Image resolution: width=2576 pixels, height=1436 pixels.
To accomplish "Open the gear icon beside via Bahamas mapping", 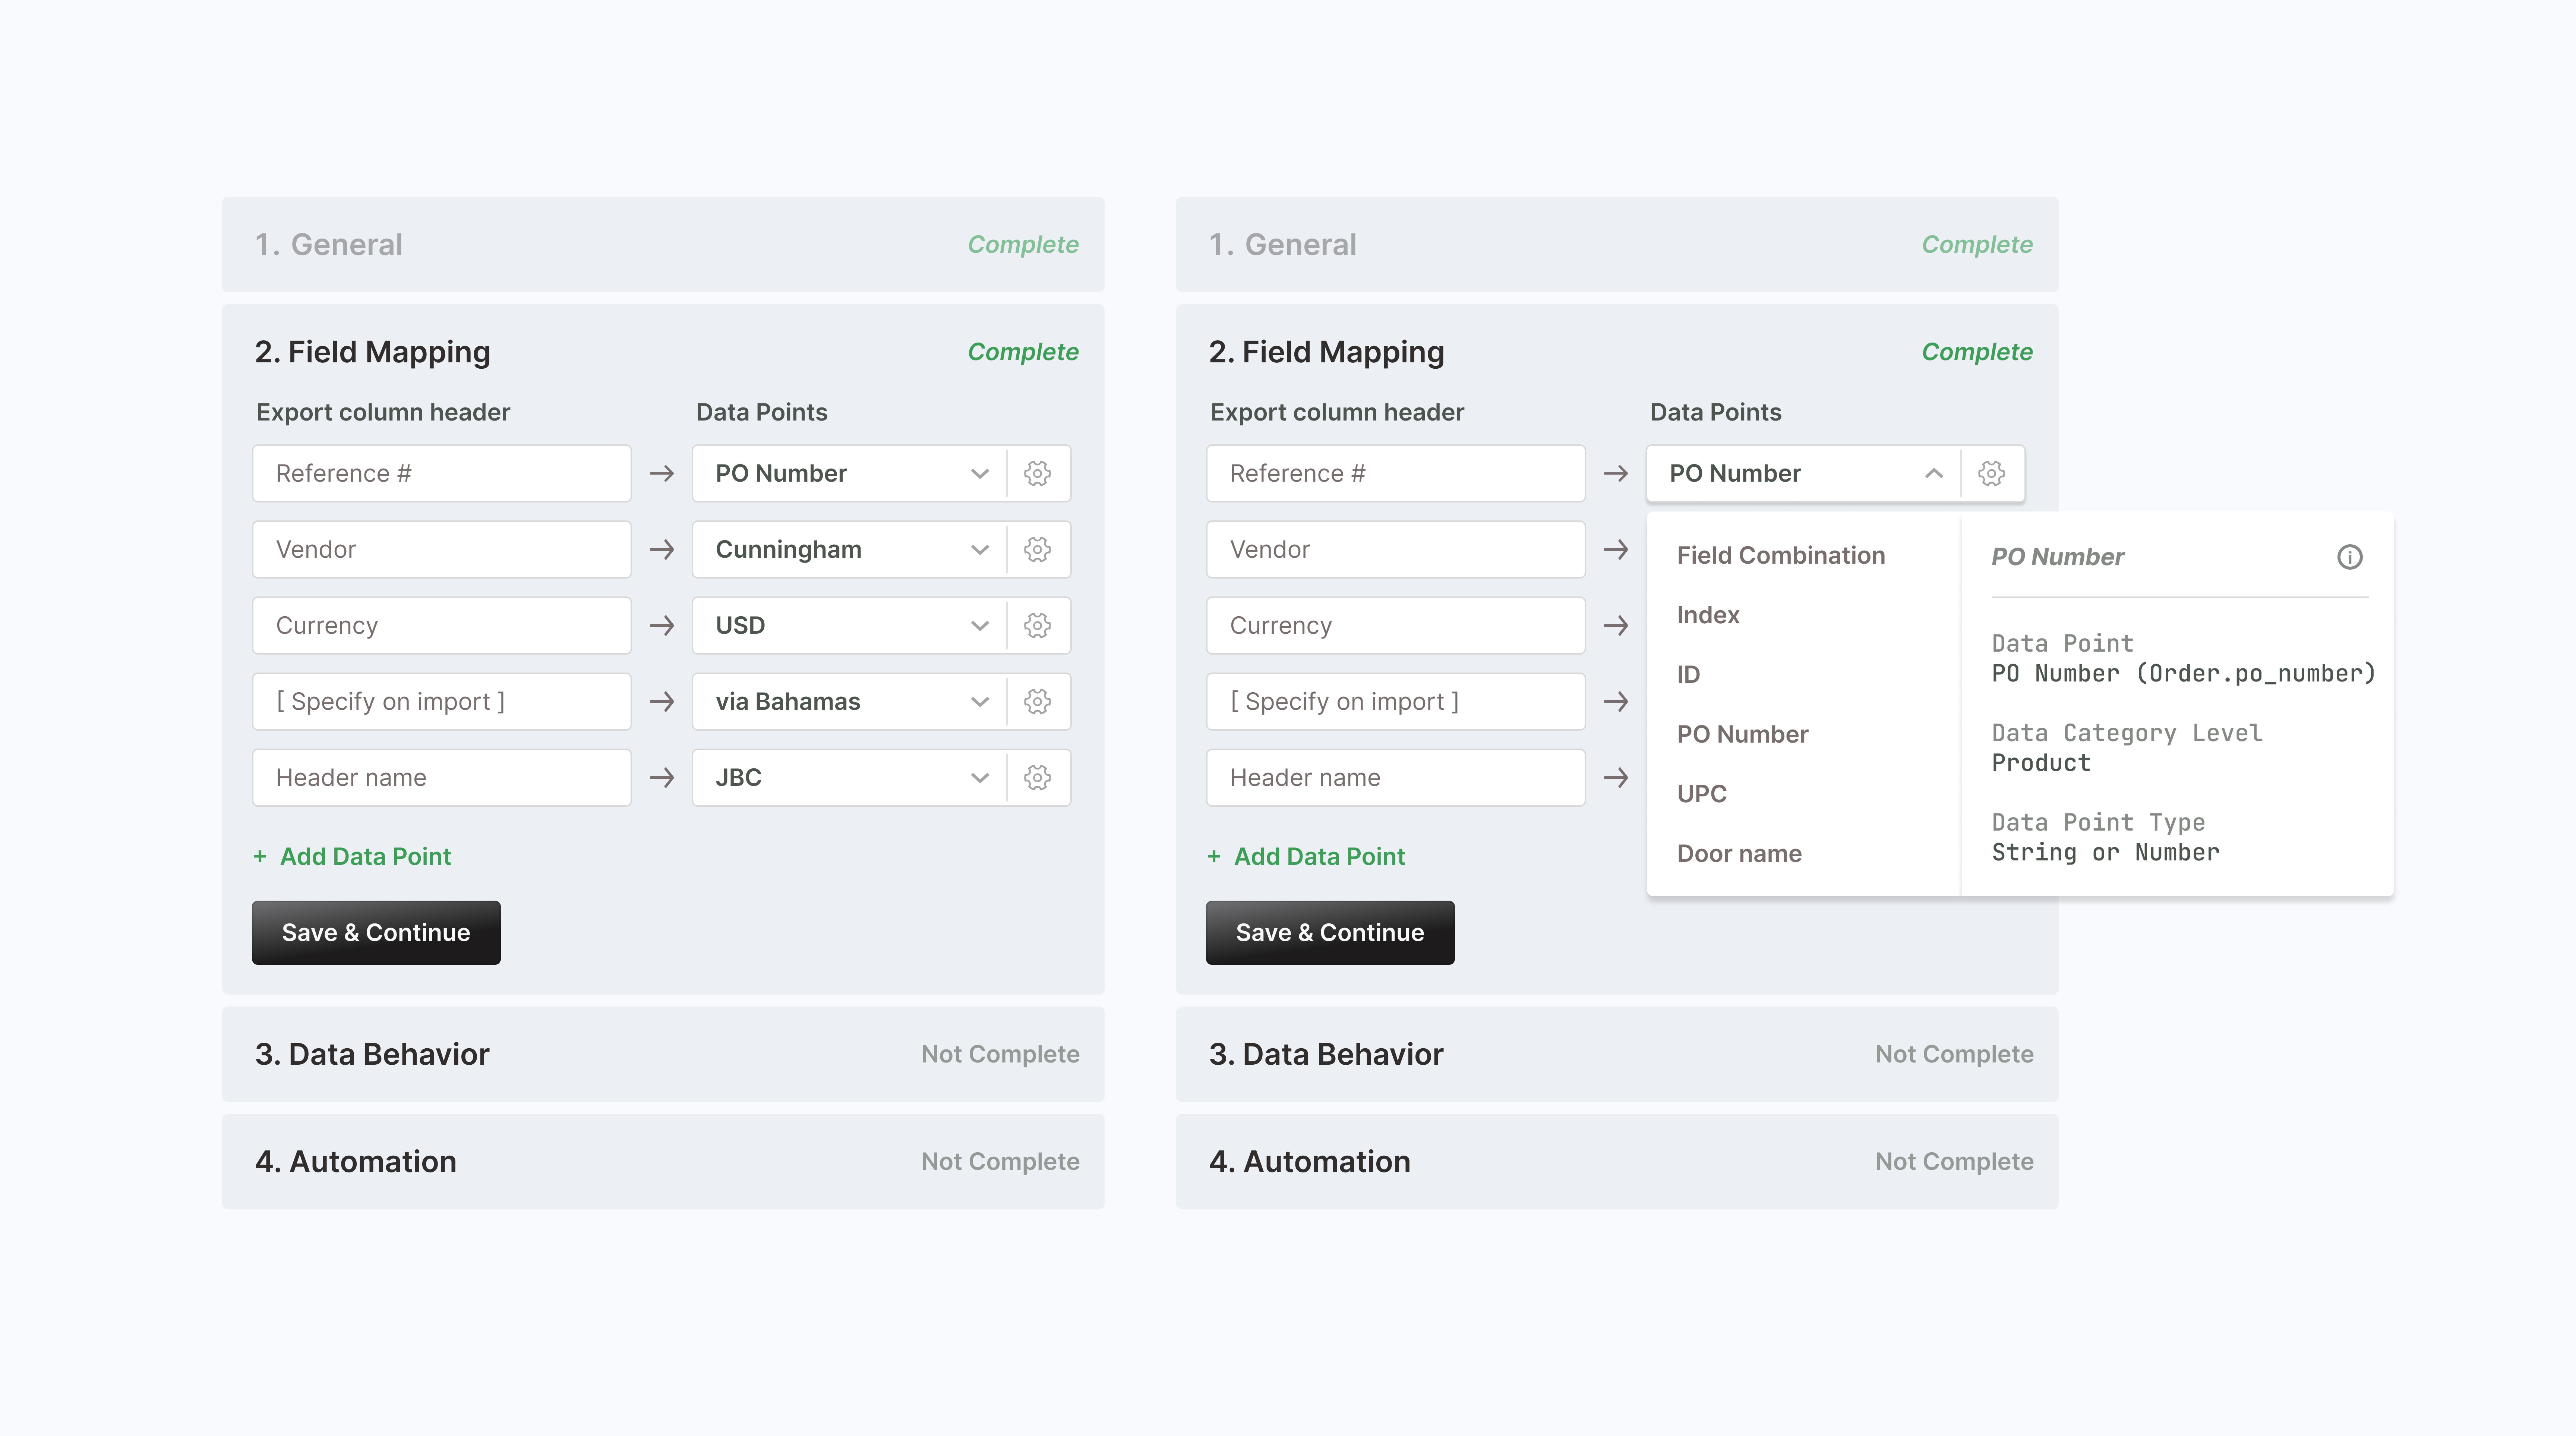I will click(x=1038, y=701).
